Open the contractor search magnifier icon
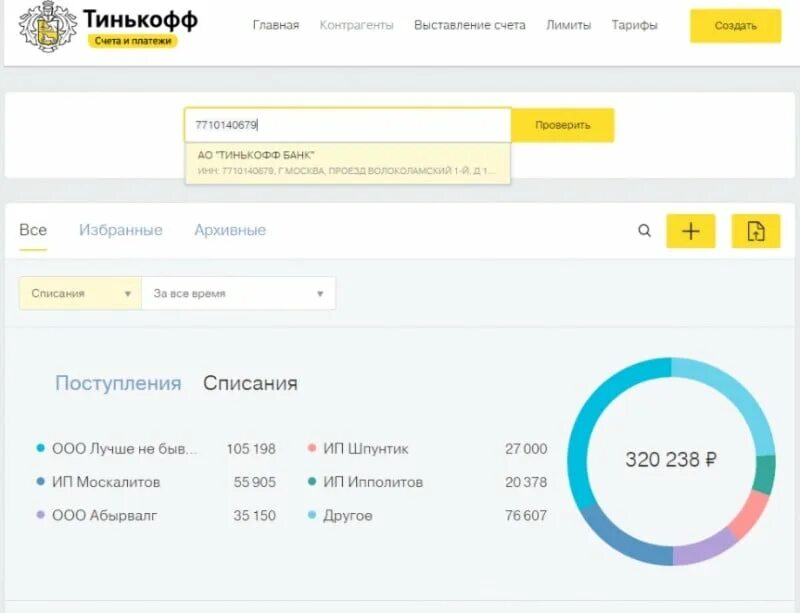Screen dimensions: 800x613 coord(644,231)
